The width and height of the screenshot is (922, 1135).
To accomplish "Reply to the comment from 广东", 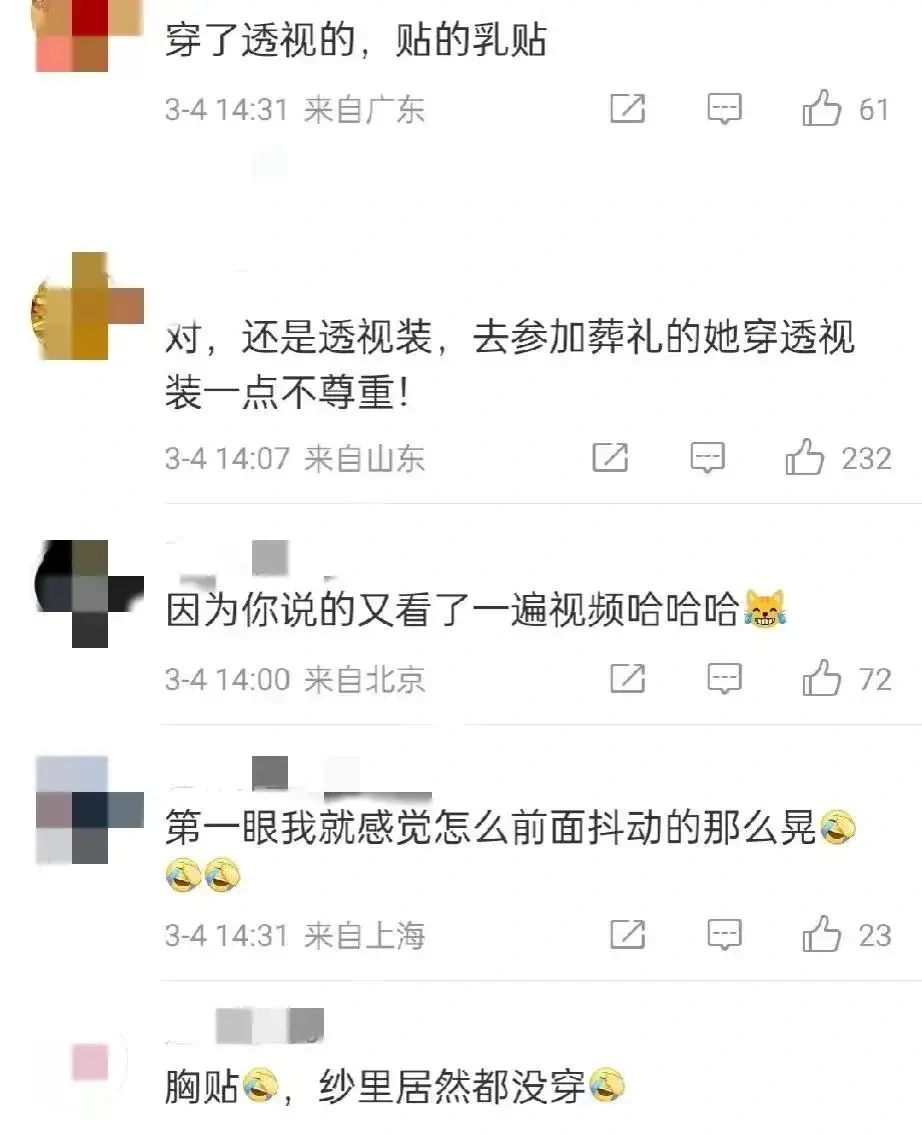I will tap(724, 109).
